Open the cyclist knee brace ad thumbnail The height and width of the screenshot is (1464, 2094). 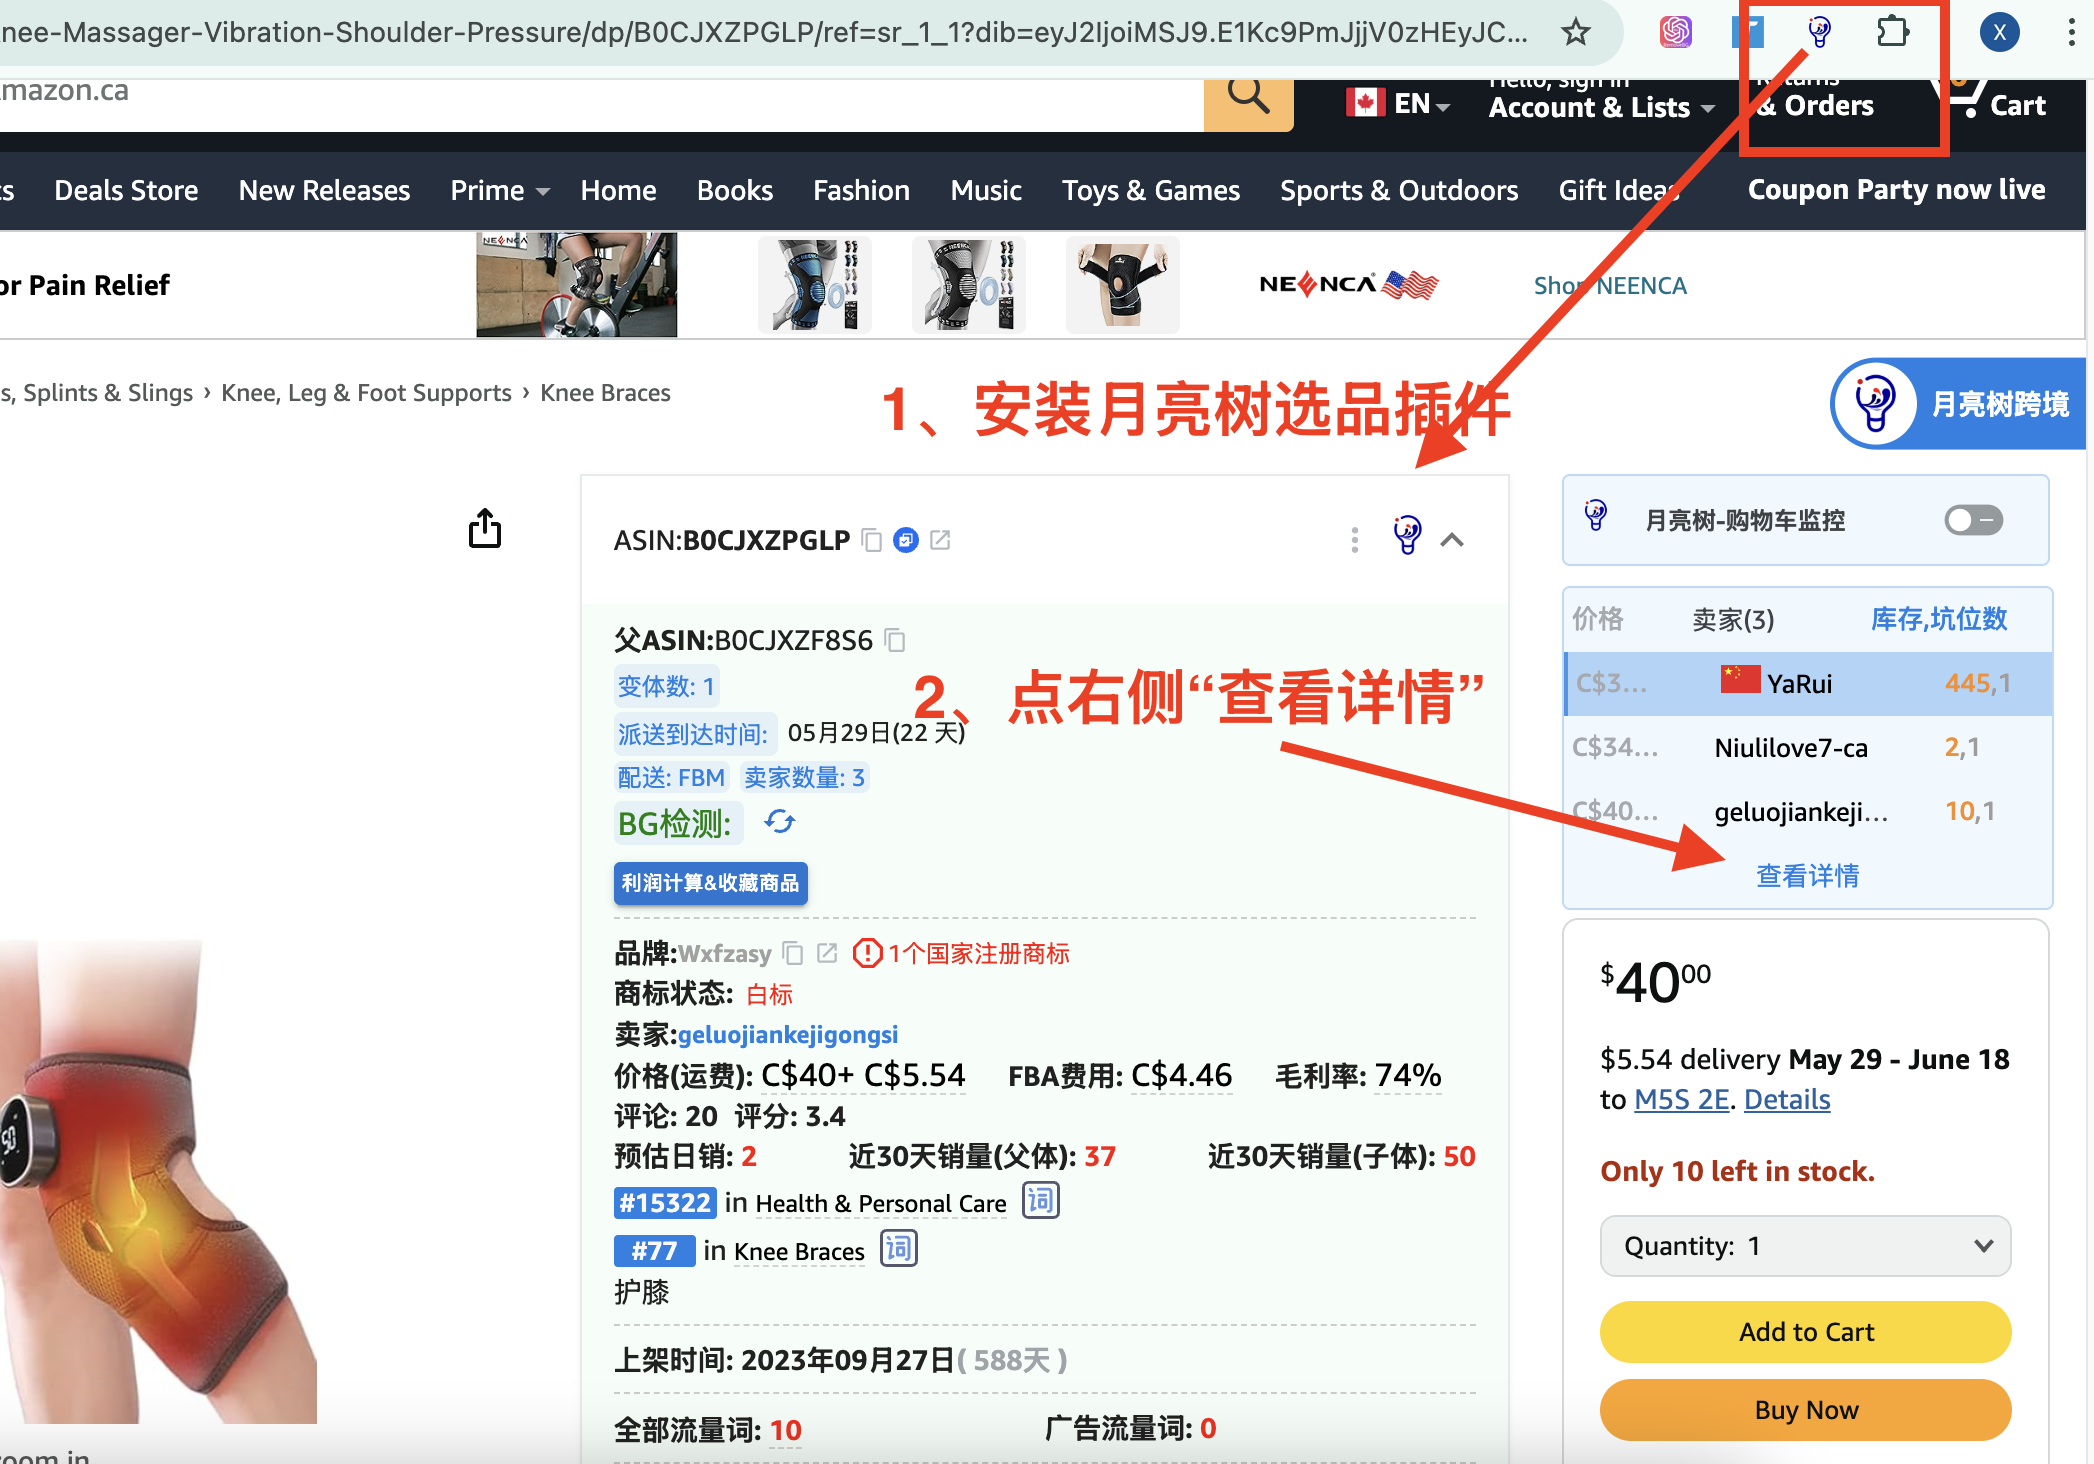[x=576, y=285]
